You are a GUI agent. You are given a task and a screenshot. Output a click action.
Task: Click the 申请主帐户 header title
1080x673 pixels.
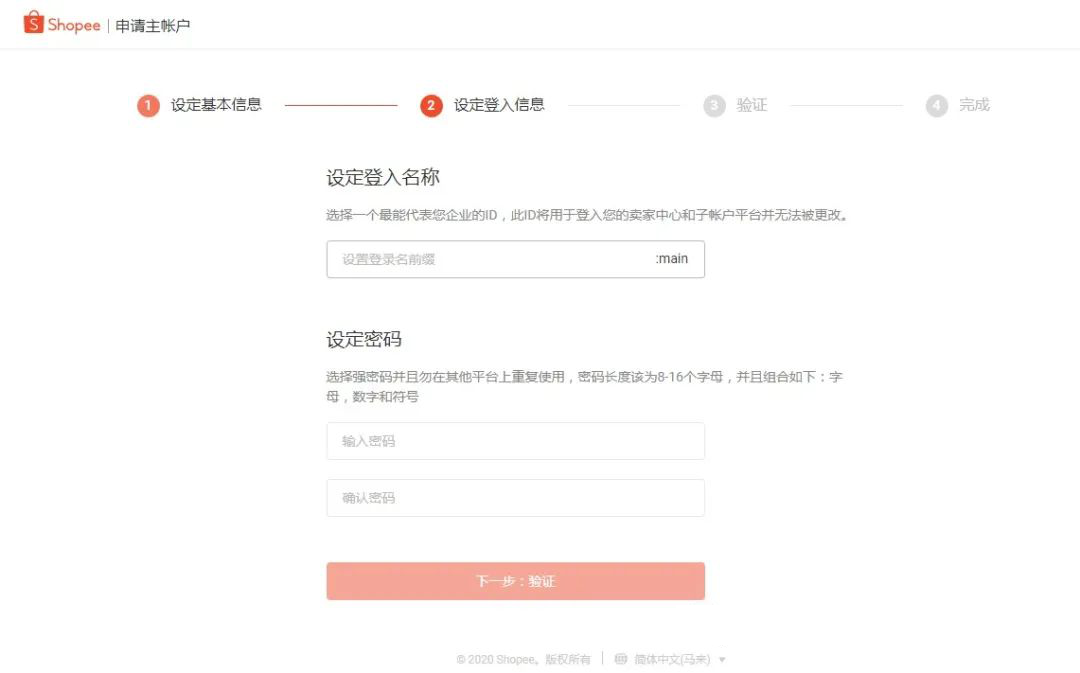pos(153,25)
